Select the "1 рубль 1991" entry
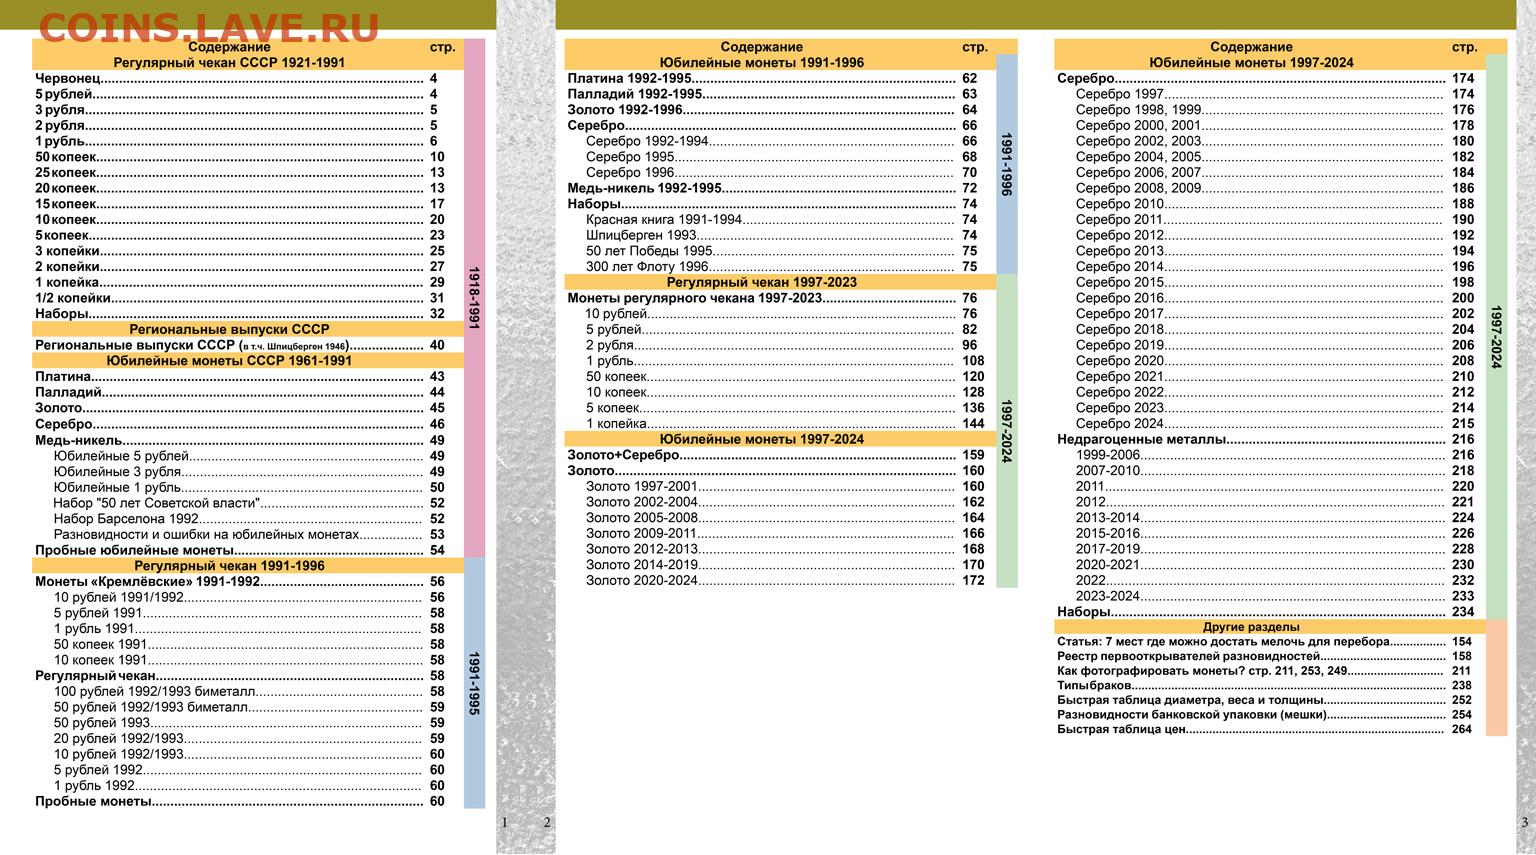1536x855 pixels. pyautogui.click(x=248, y=629)
